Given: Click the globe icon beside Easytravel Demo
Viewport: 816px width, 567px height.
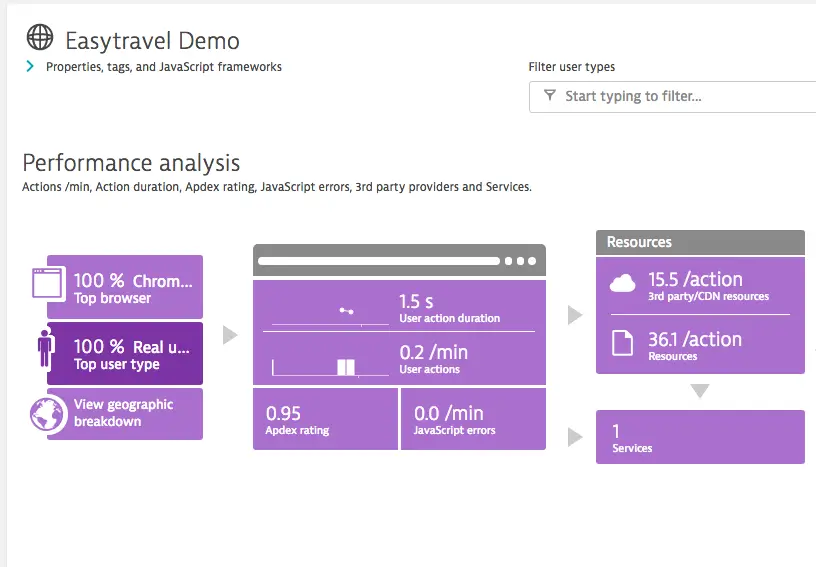Looking at the screenshot, I should (40, 37).
